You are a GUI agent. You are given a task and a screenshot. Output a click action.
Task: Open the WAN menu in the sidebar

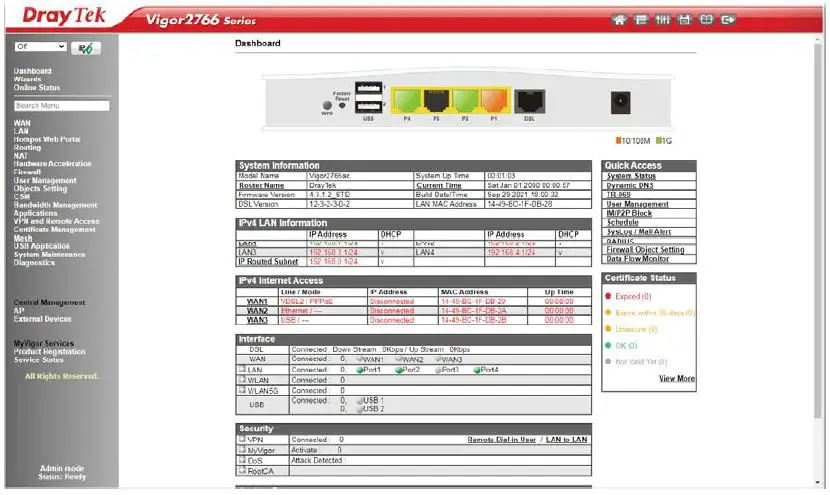pos(22,123)
